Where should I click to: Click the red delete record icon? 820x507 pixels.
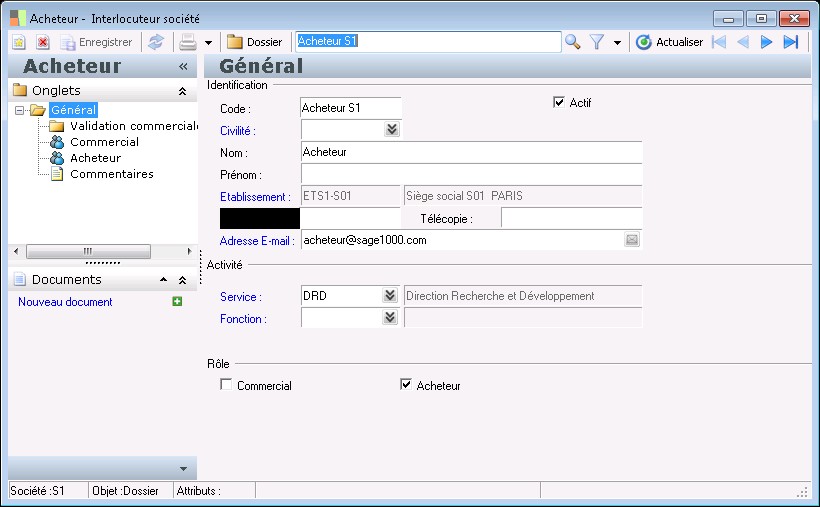pyautogui.click(x=43, y=42)
